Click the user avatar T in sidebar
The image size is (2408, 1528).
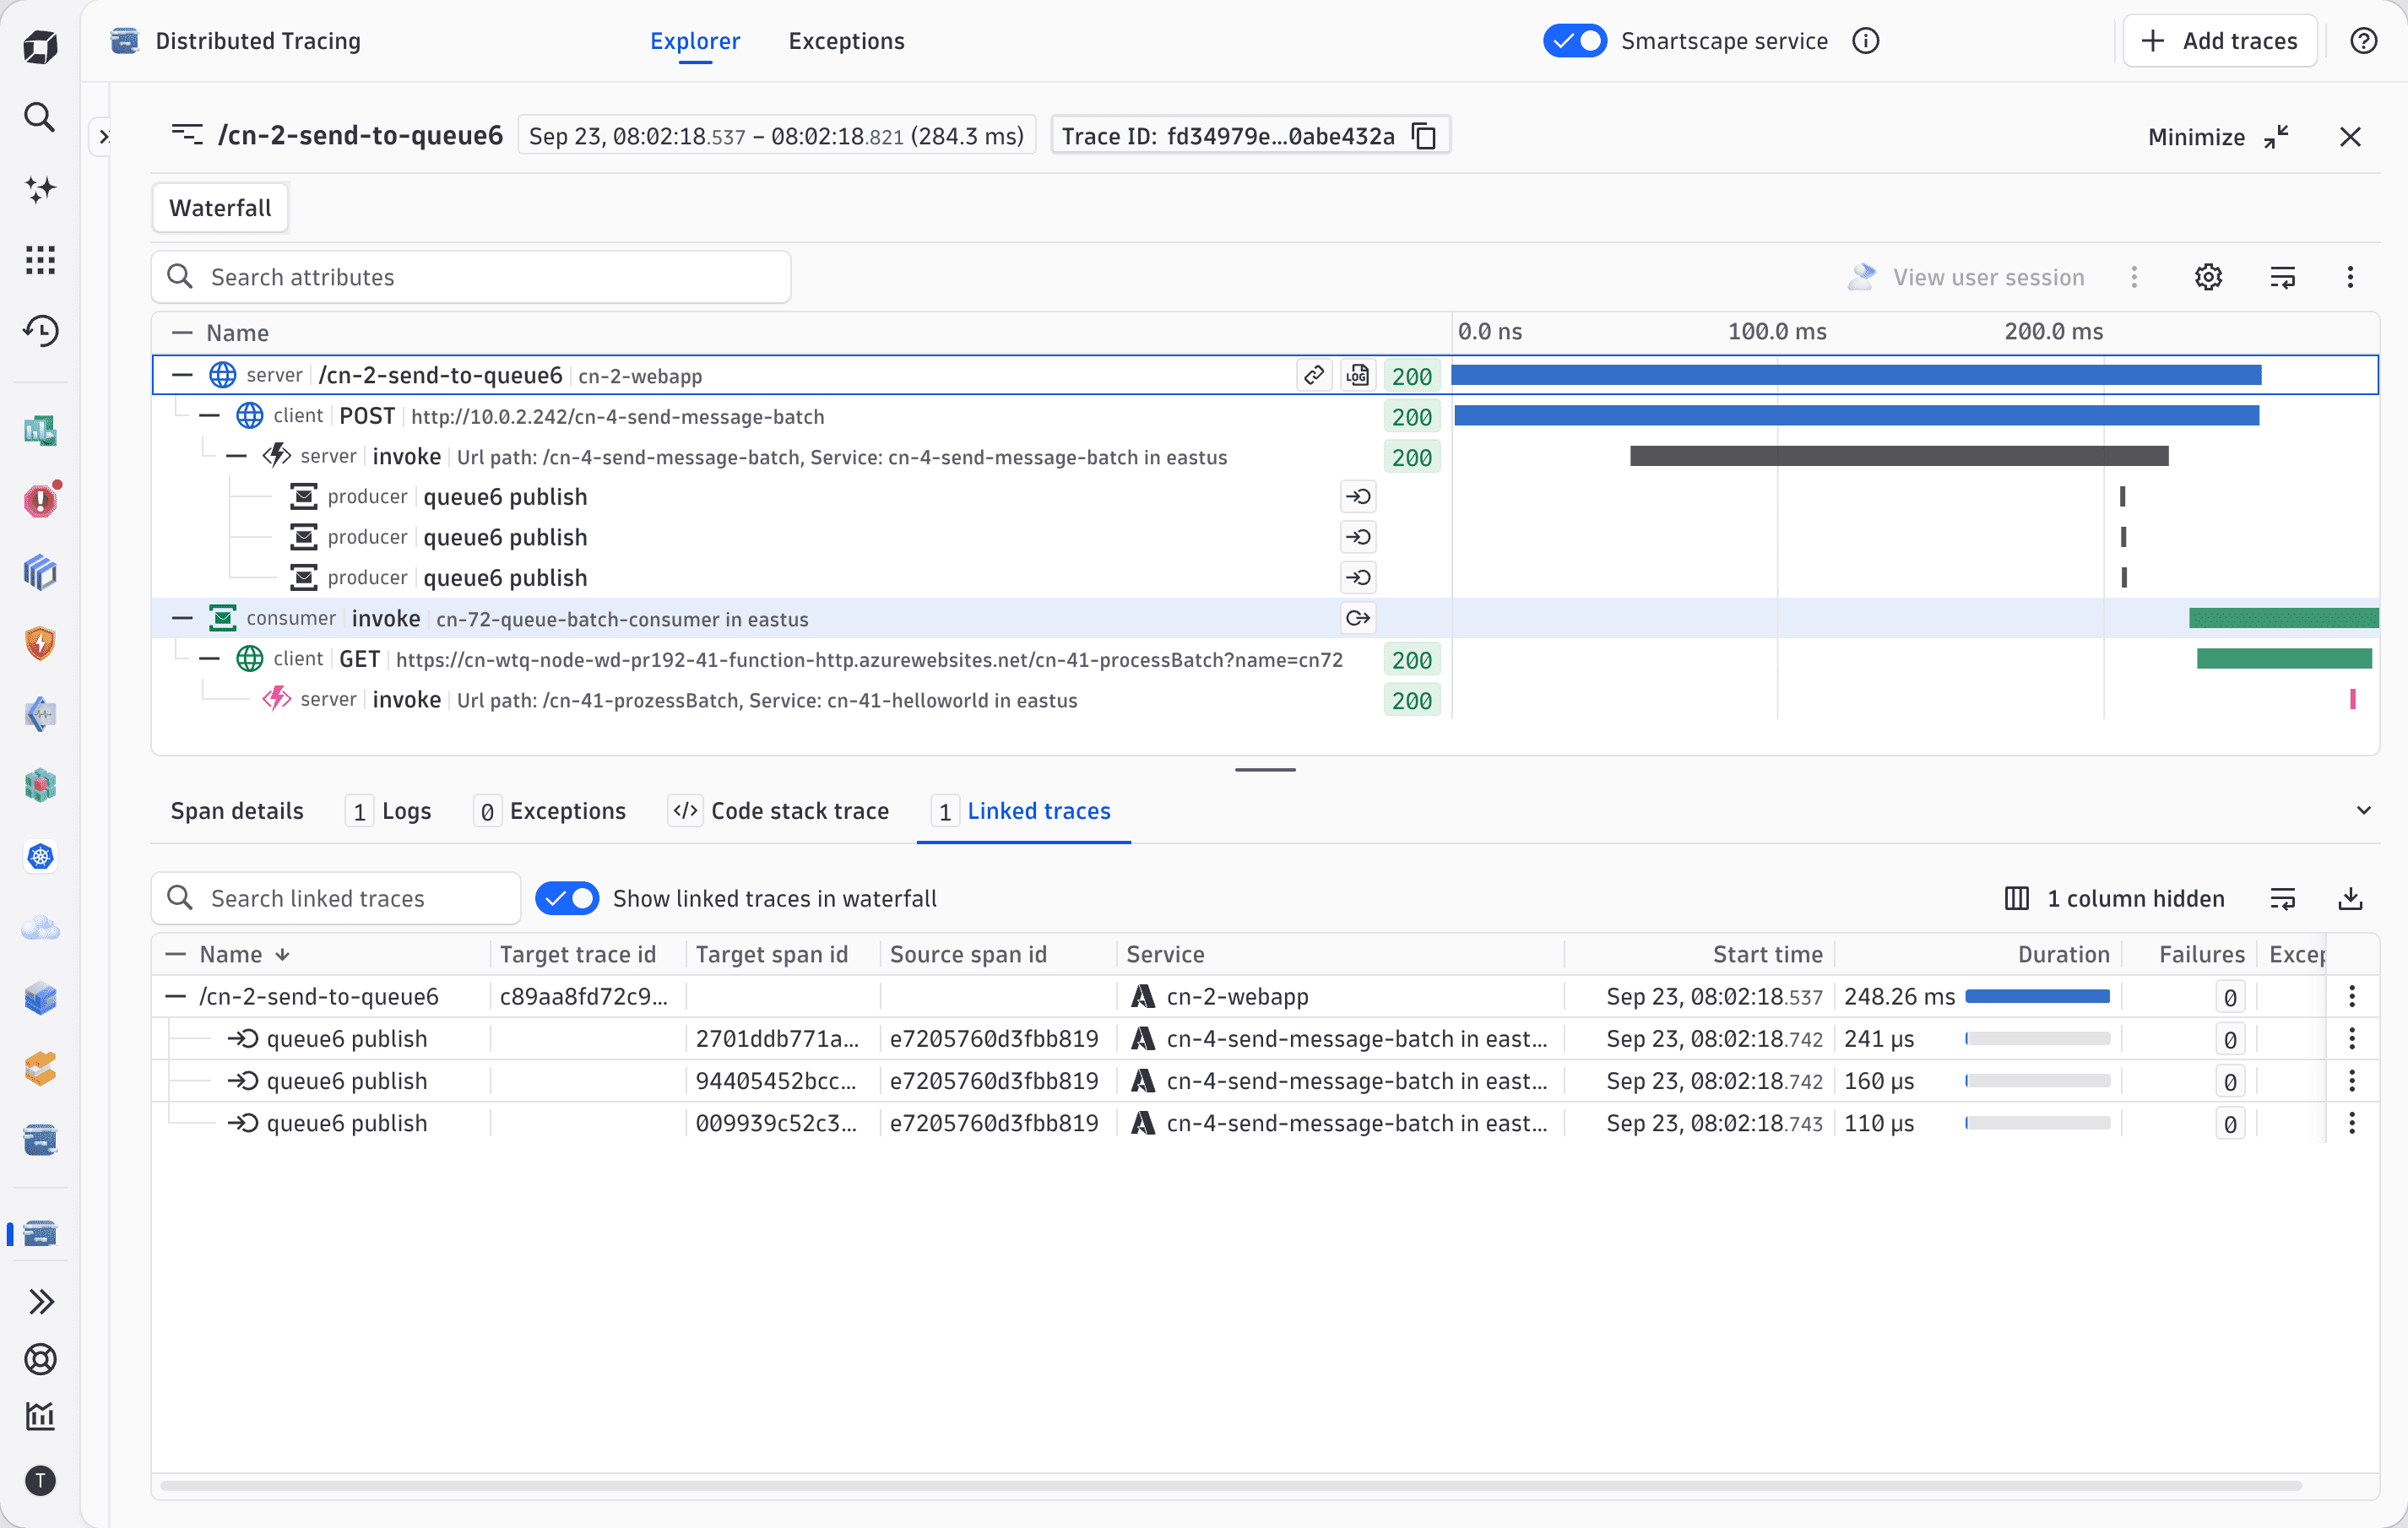click(x=39, y=1481)
